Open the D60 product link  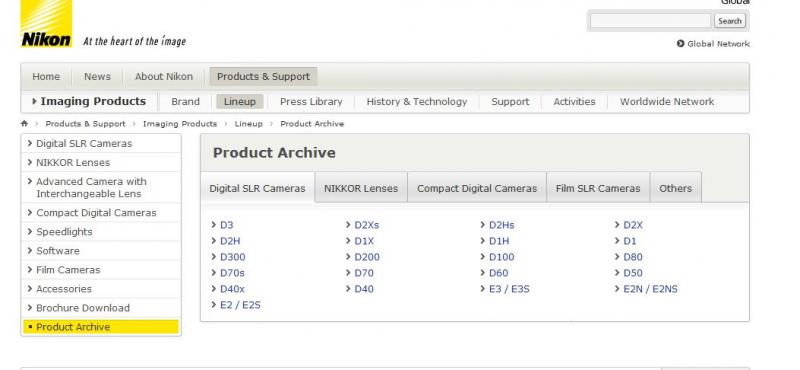(x=498, y=273)
